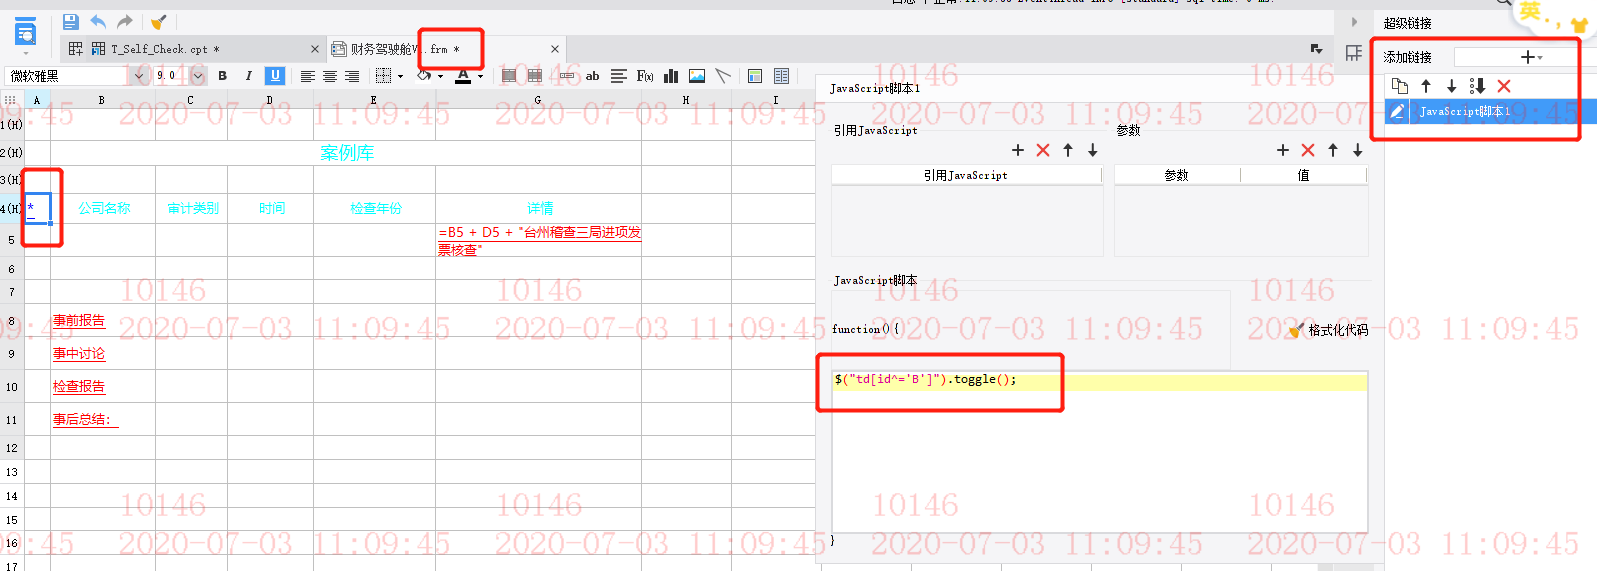Add a referenced JavaScript with the plus icon
This screenshot has height=571, width=1597.
(1018, 150)
